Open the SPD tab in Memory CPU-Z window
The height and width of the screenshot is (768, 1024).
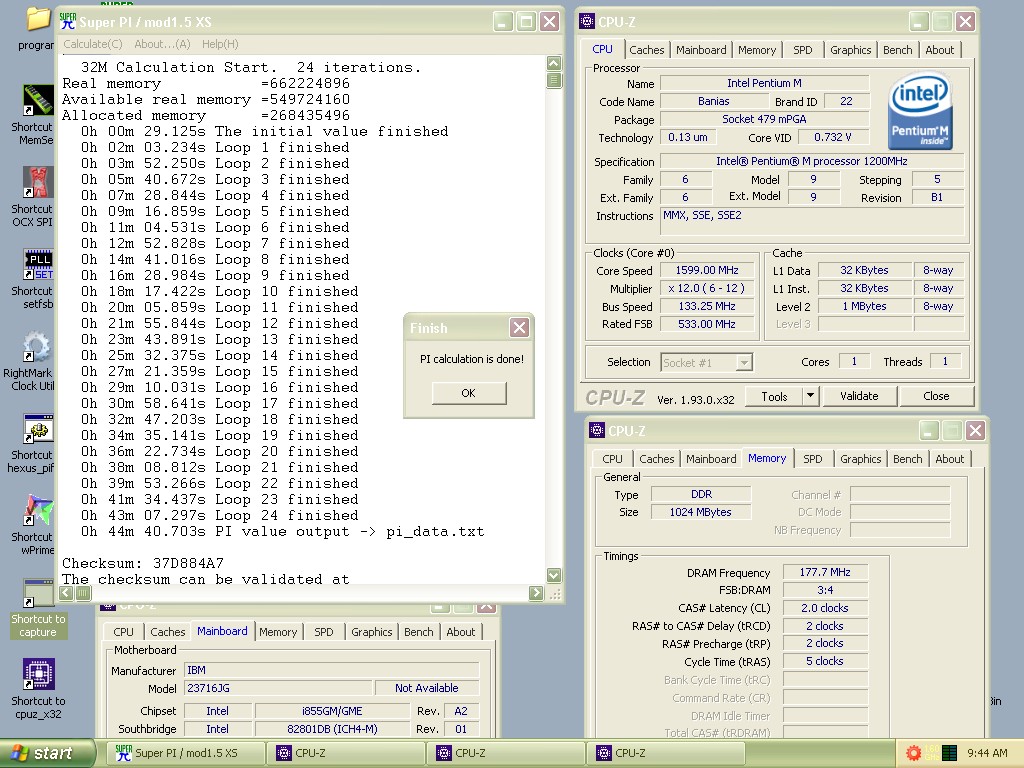click(x=812, y=459)
